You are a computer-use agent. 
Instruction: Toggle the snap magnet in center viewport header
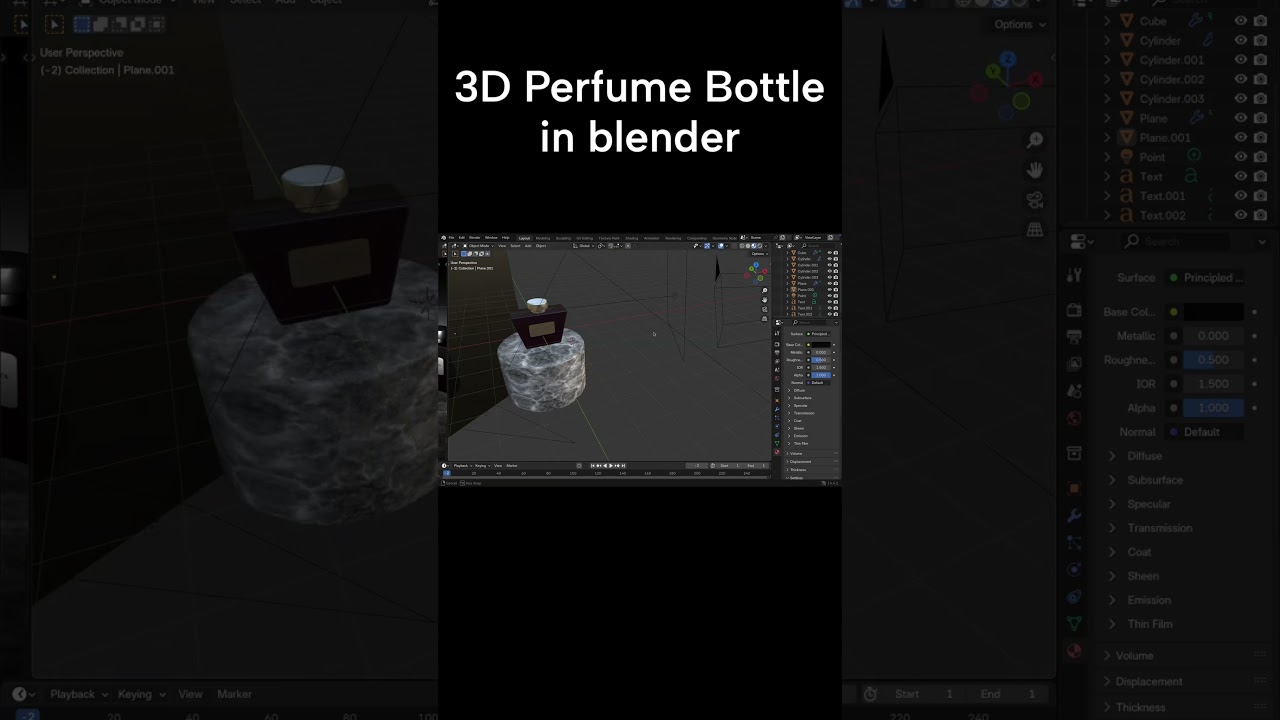click(x=611, y=246)
